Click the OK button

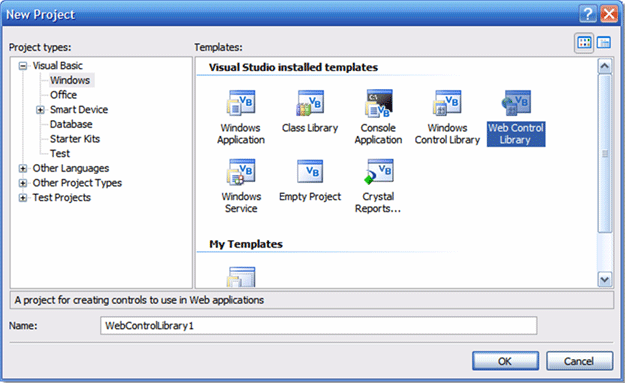point(505,361)
